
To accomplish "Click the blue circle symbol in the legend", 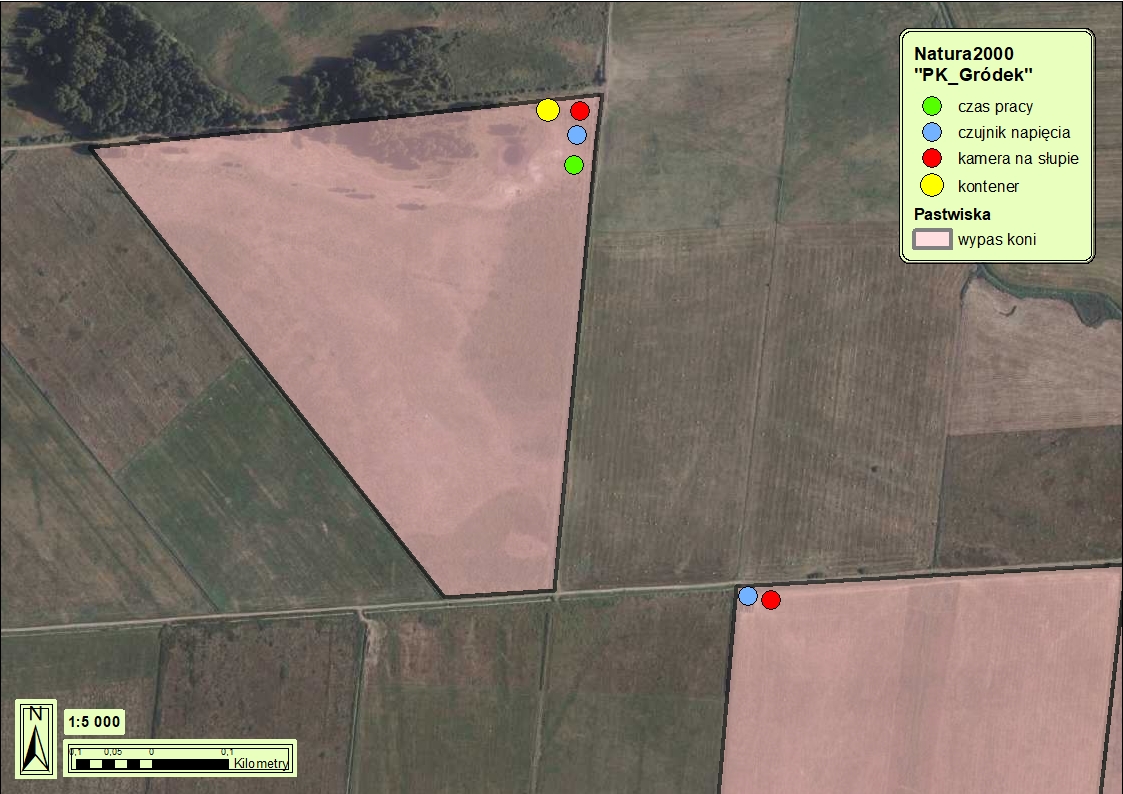I will [931, 132].
